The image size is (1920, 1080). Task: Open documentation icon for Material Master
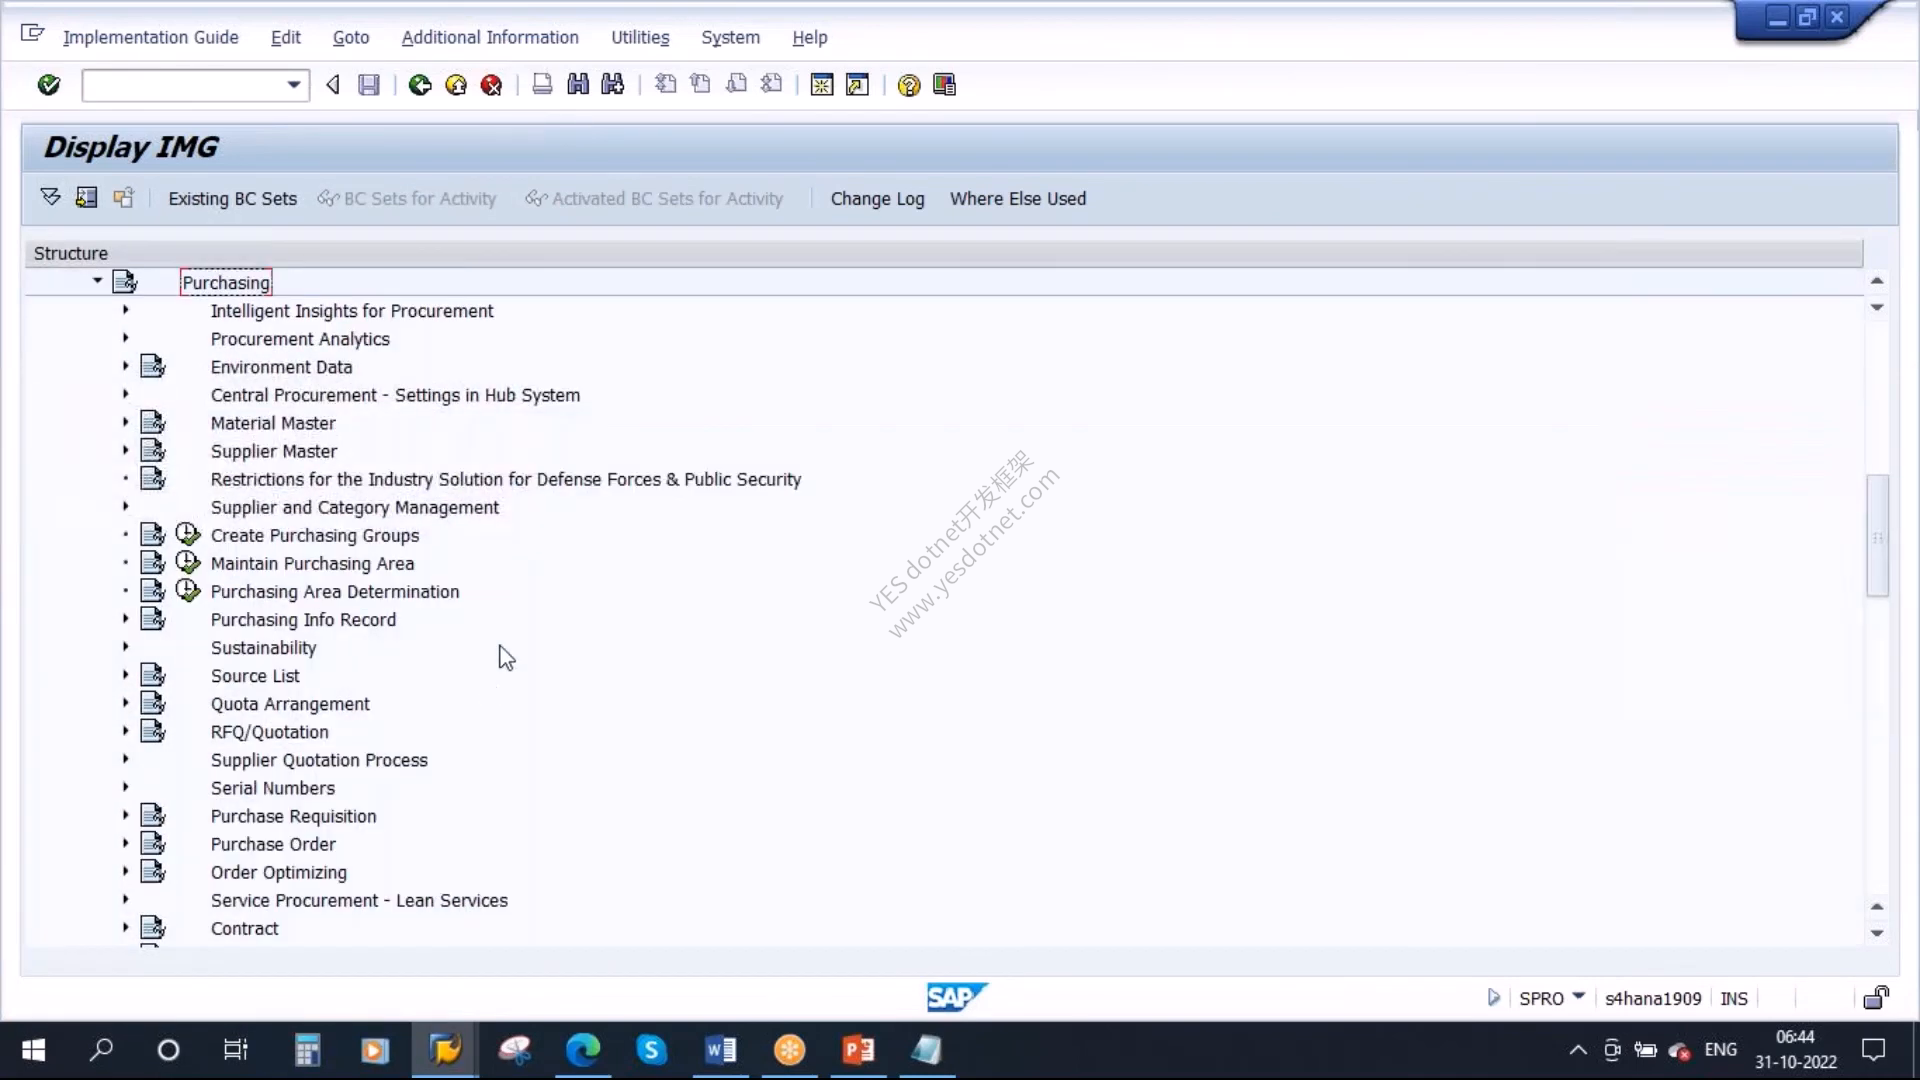coord(153,423)
